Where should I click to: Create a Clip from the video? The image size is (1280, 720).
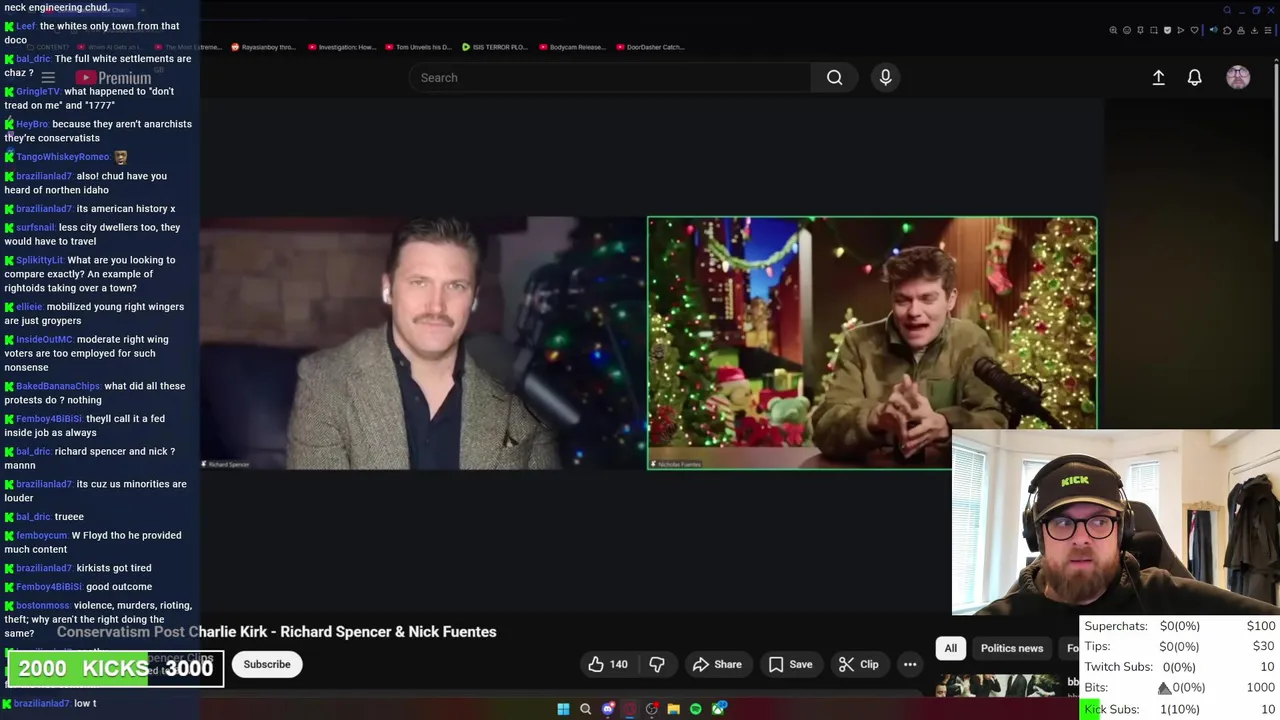click(x=859, y=664)
